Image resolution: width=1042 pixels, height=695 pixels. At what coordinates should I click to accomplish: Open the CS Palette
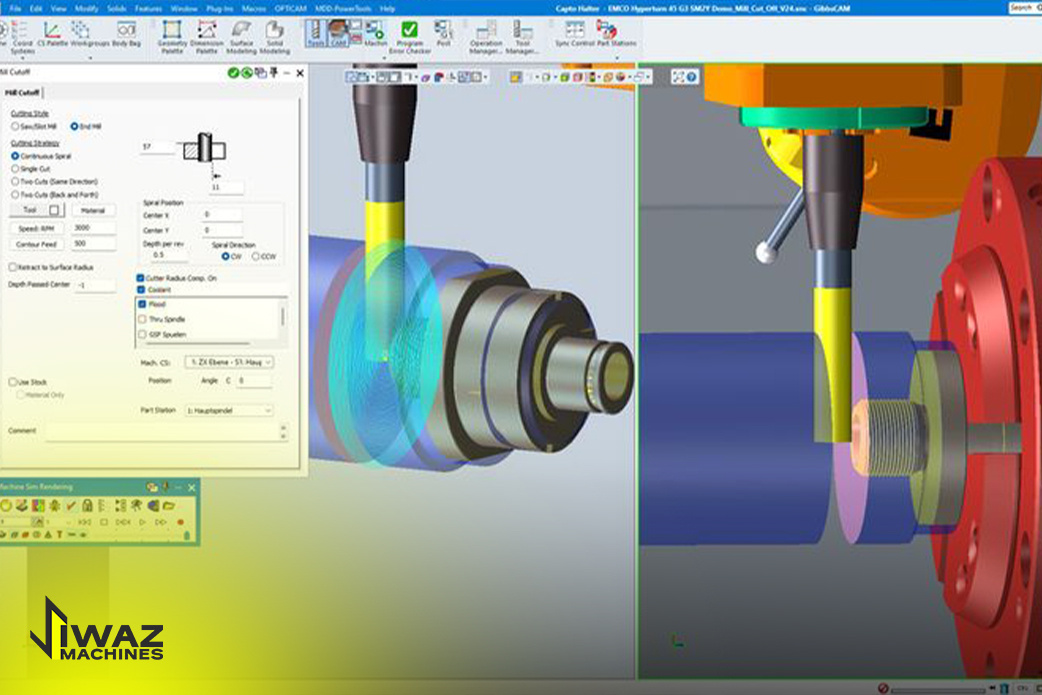point(52,34)
